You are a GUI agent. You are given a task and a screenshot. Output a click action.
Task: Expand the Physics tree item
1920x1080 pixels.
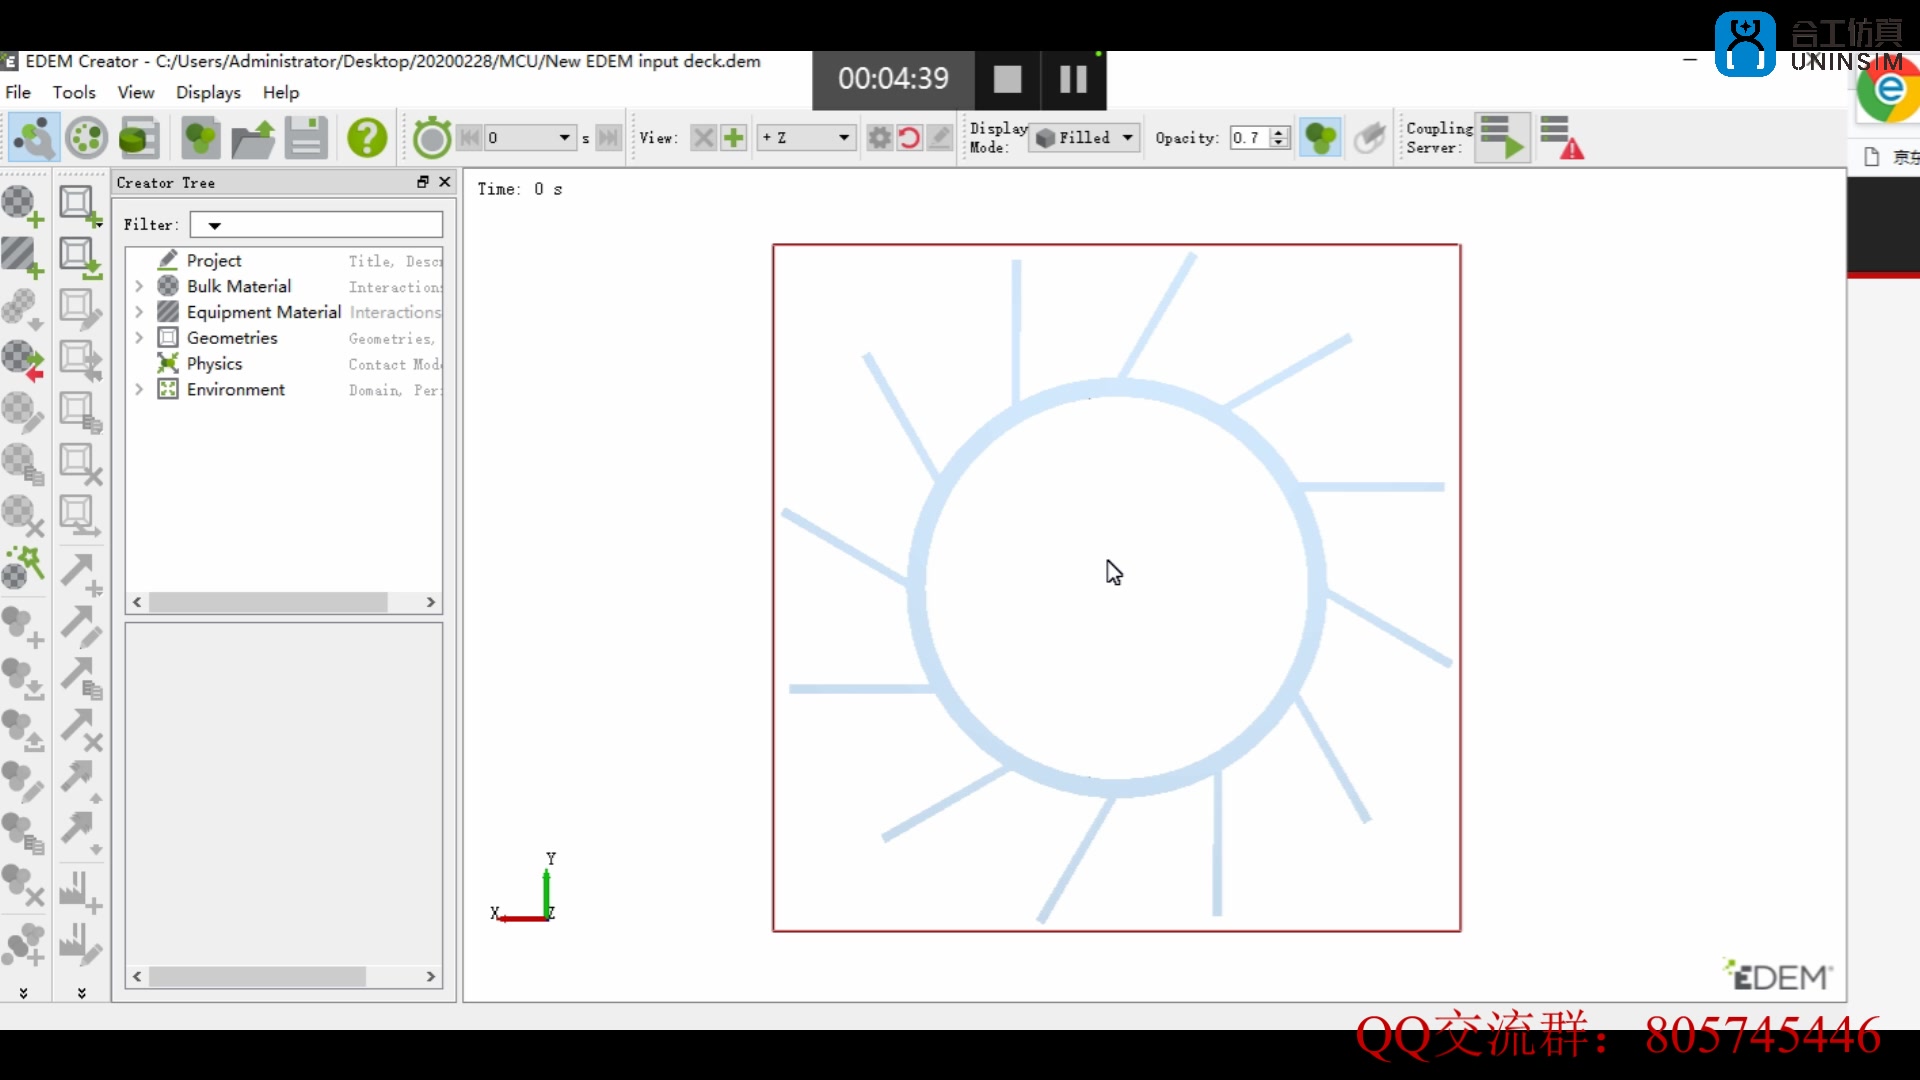click(138, 363)
